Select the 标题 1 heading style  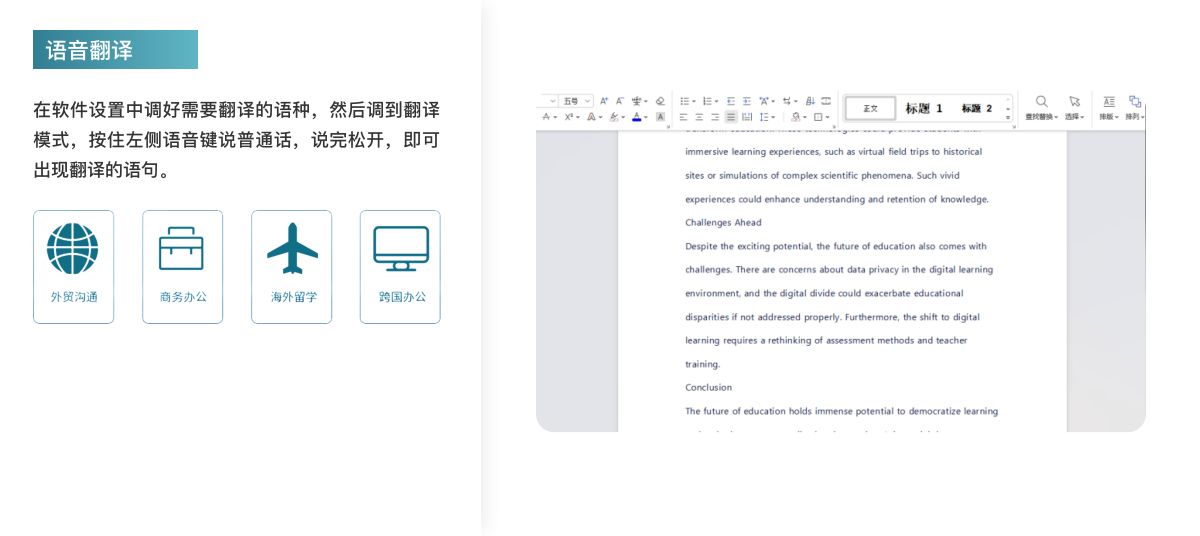pos(924,108)
